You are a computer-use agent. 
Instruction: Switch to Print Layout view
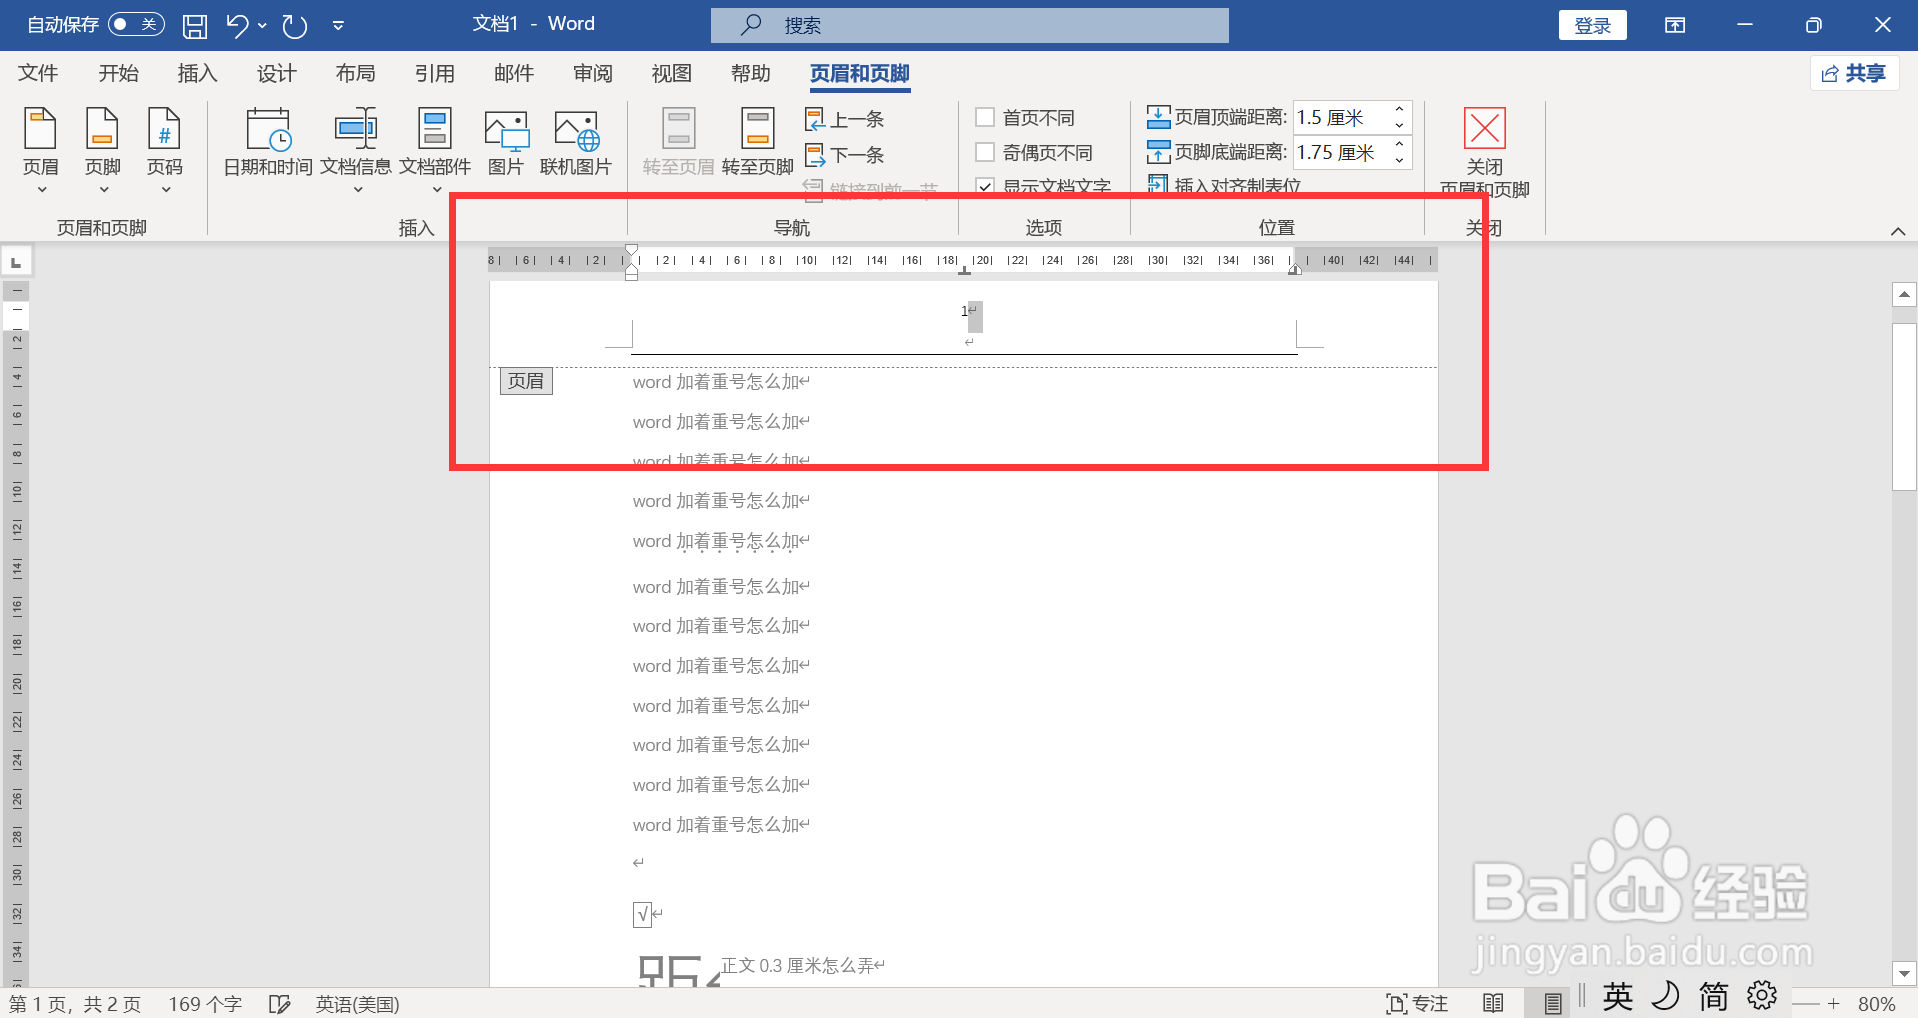tap(1552, 1004)
